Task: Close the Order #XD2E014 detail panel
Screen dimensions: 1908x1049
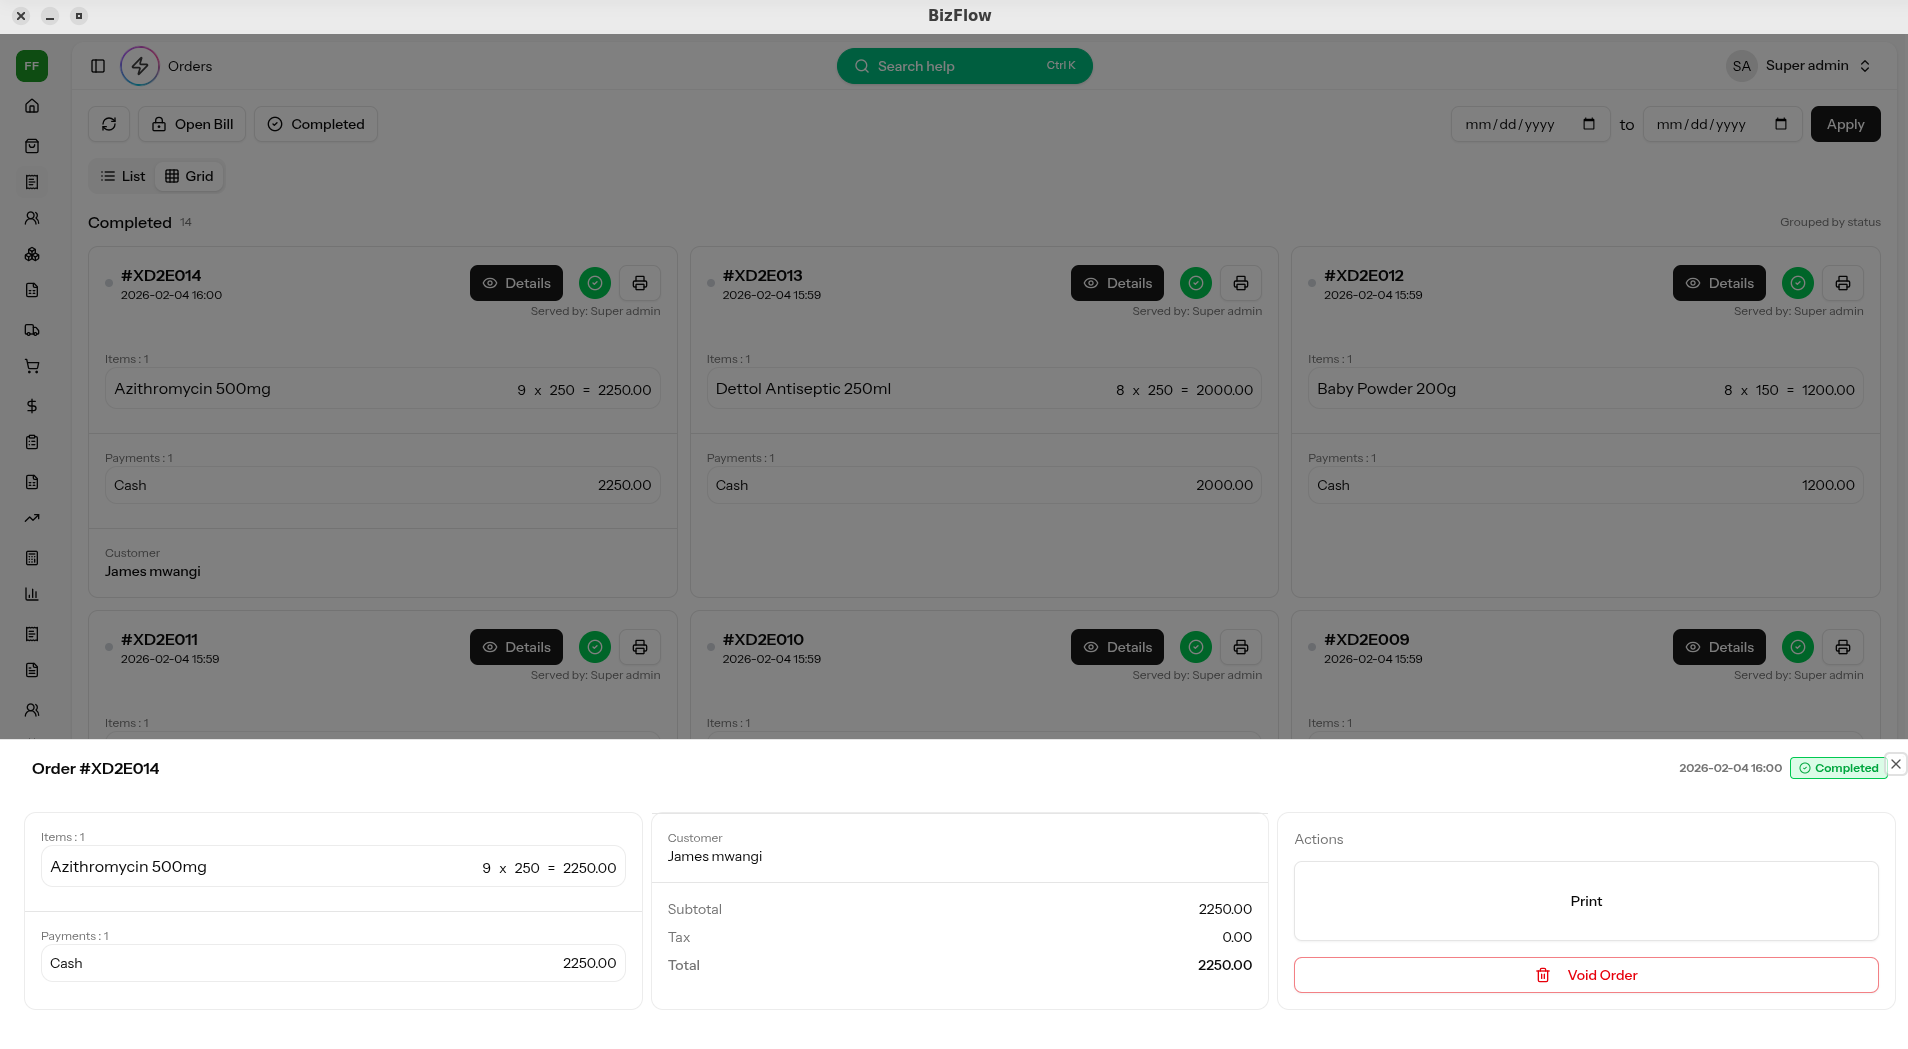Action: tap(1895, 764)
